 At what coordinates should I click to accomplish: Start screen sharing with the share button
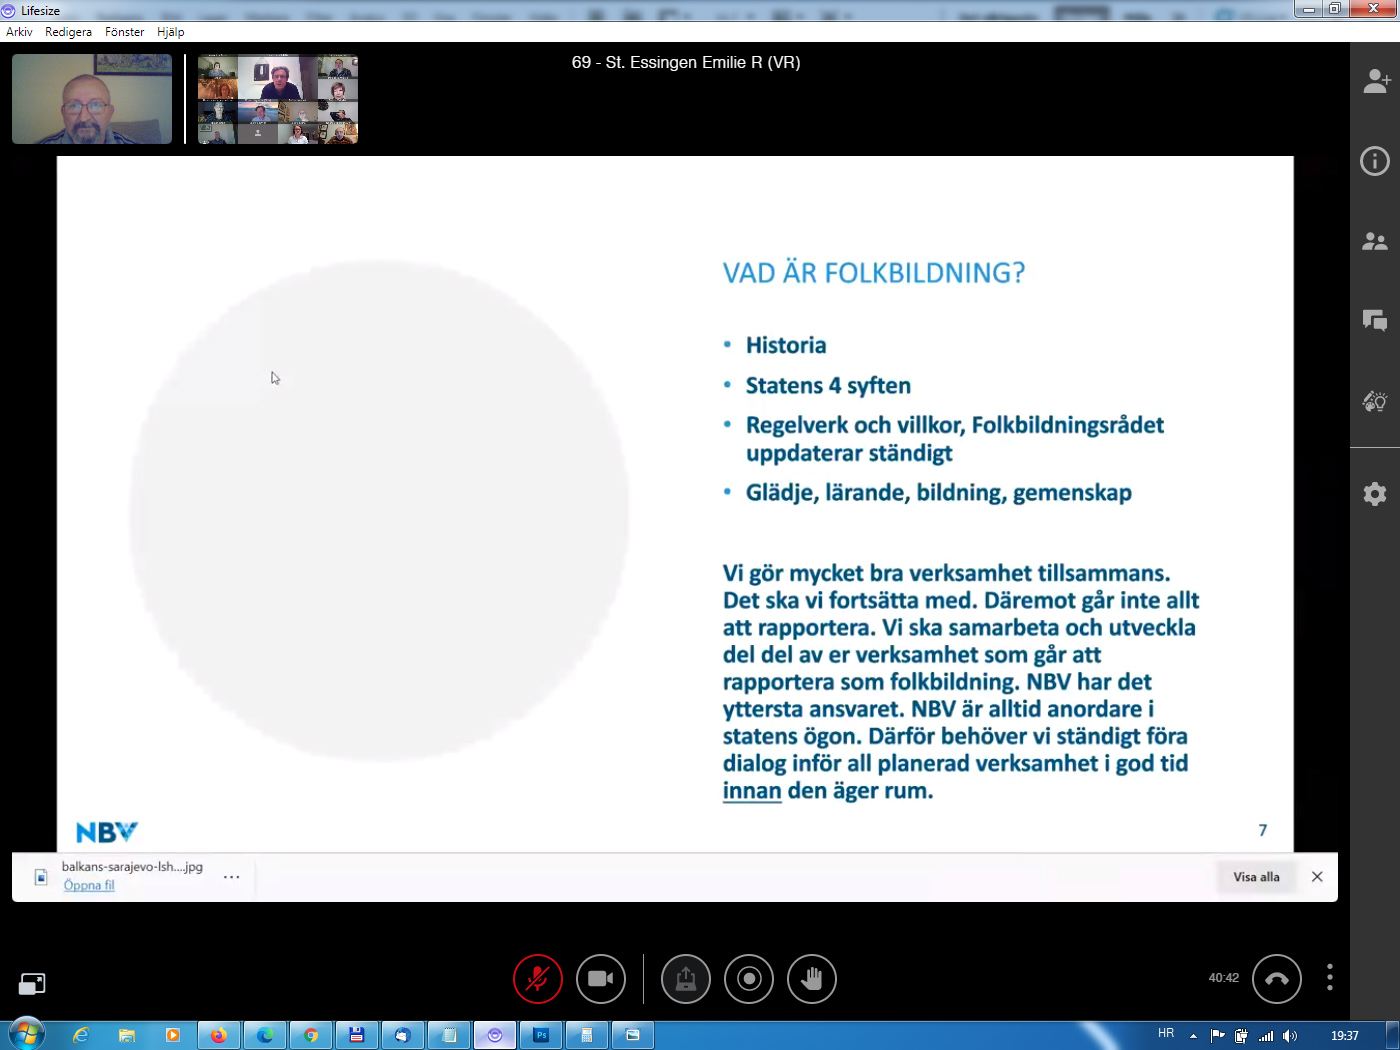pos(686,979)
